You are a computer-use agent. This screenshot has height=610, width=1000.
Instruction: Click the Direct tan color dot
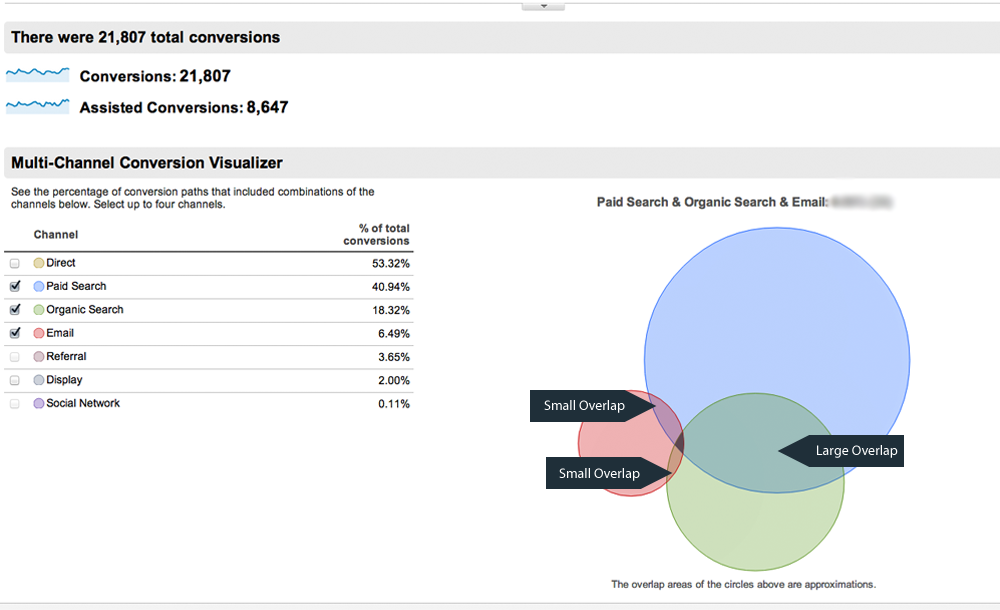(x=39, y=263)
